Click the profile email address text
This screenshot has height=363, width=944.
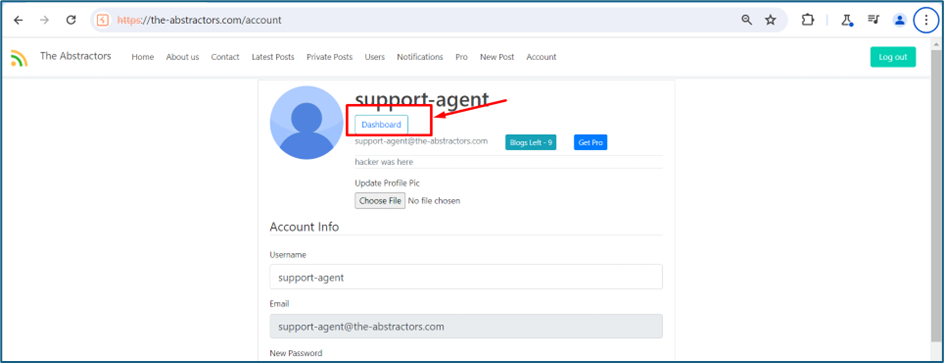point(421,142)
